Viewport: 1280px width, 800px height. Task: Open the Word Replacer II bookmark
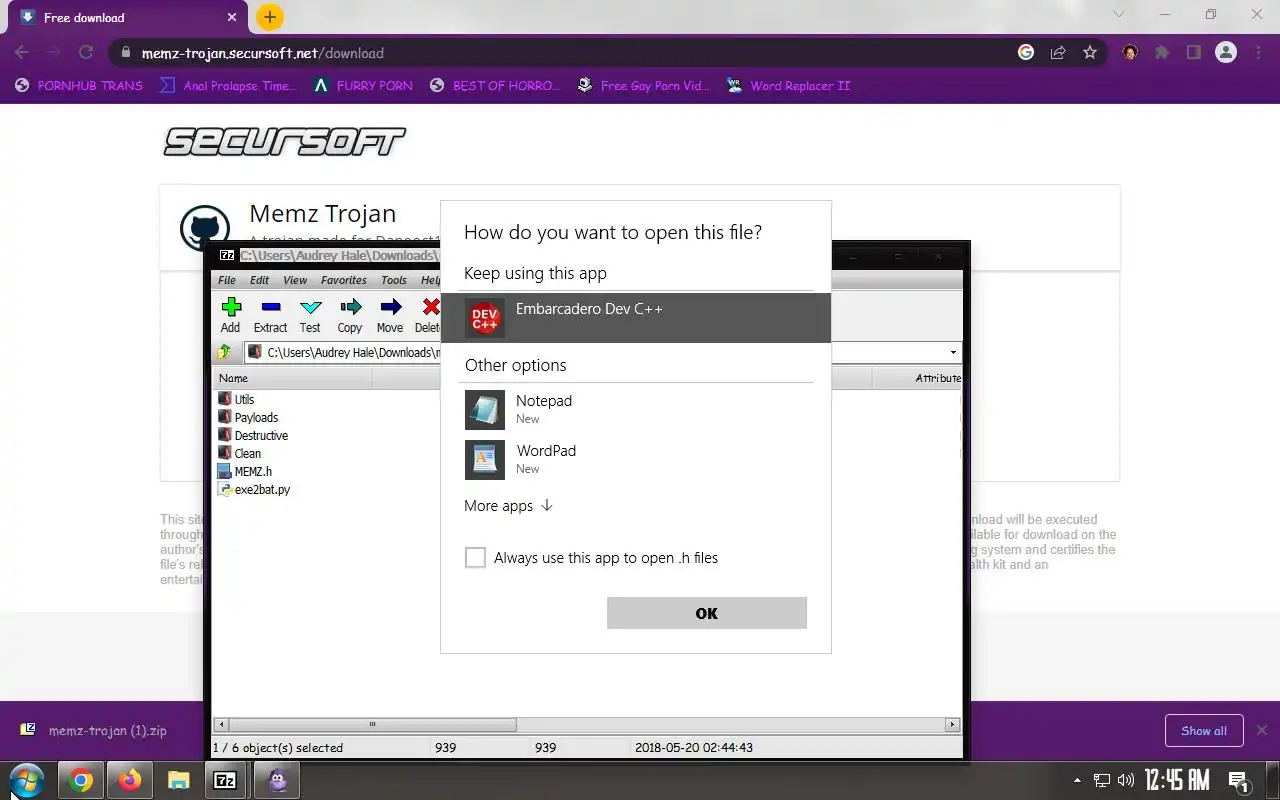click(789, 85)
